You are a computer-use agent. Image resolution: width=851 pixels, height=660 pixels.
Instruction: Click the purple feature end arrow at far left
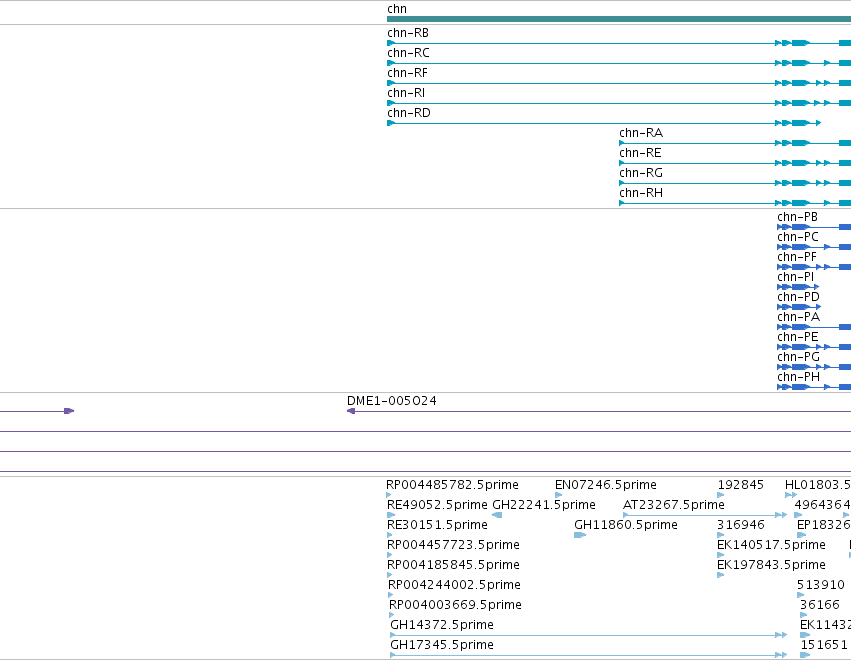click(x=69, y=411)
